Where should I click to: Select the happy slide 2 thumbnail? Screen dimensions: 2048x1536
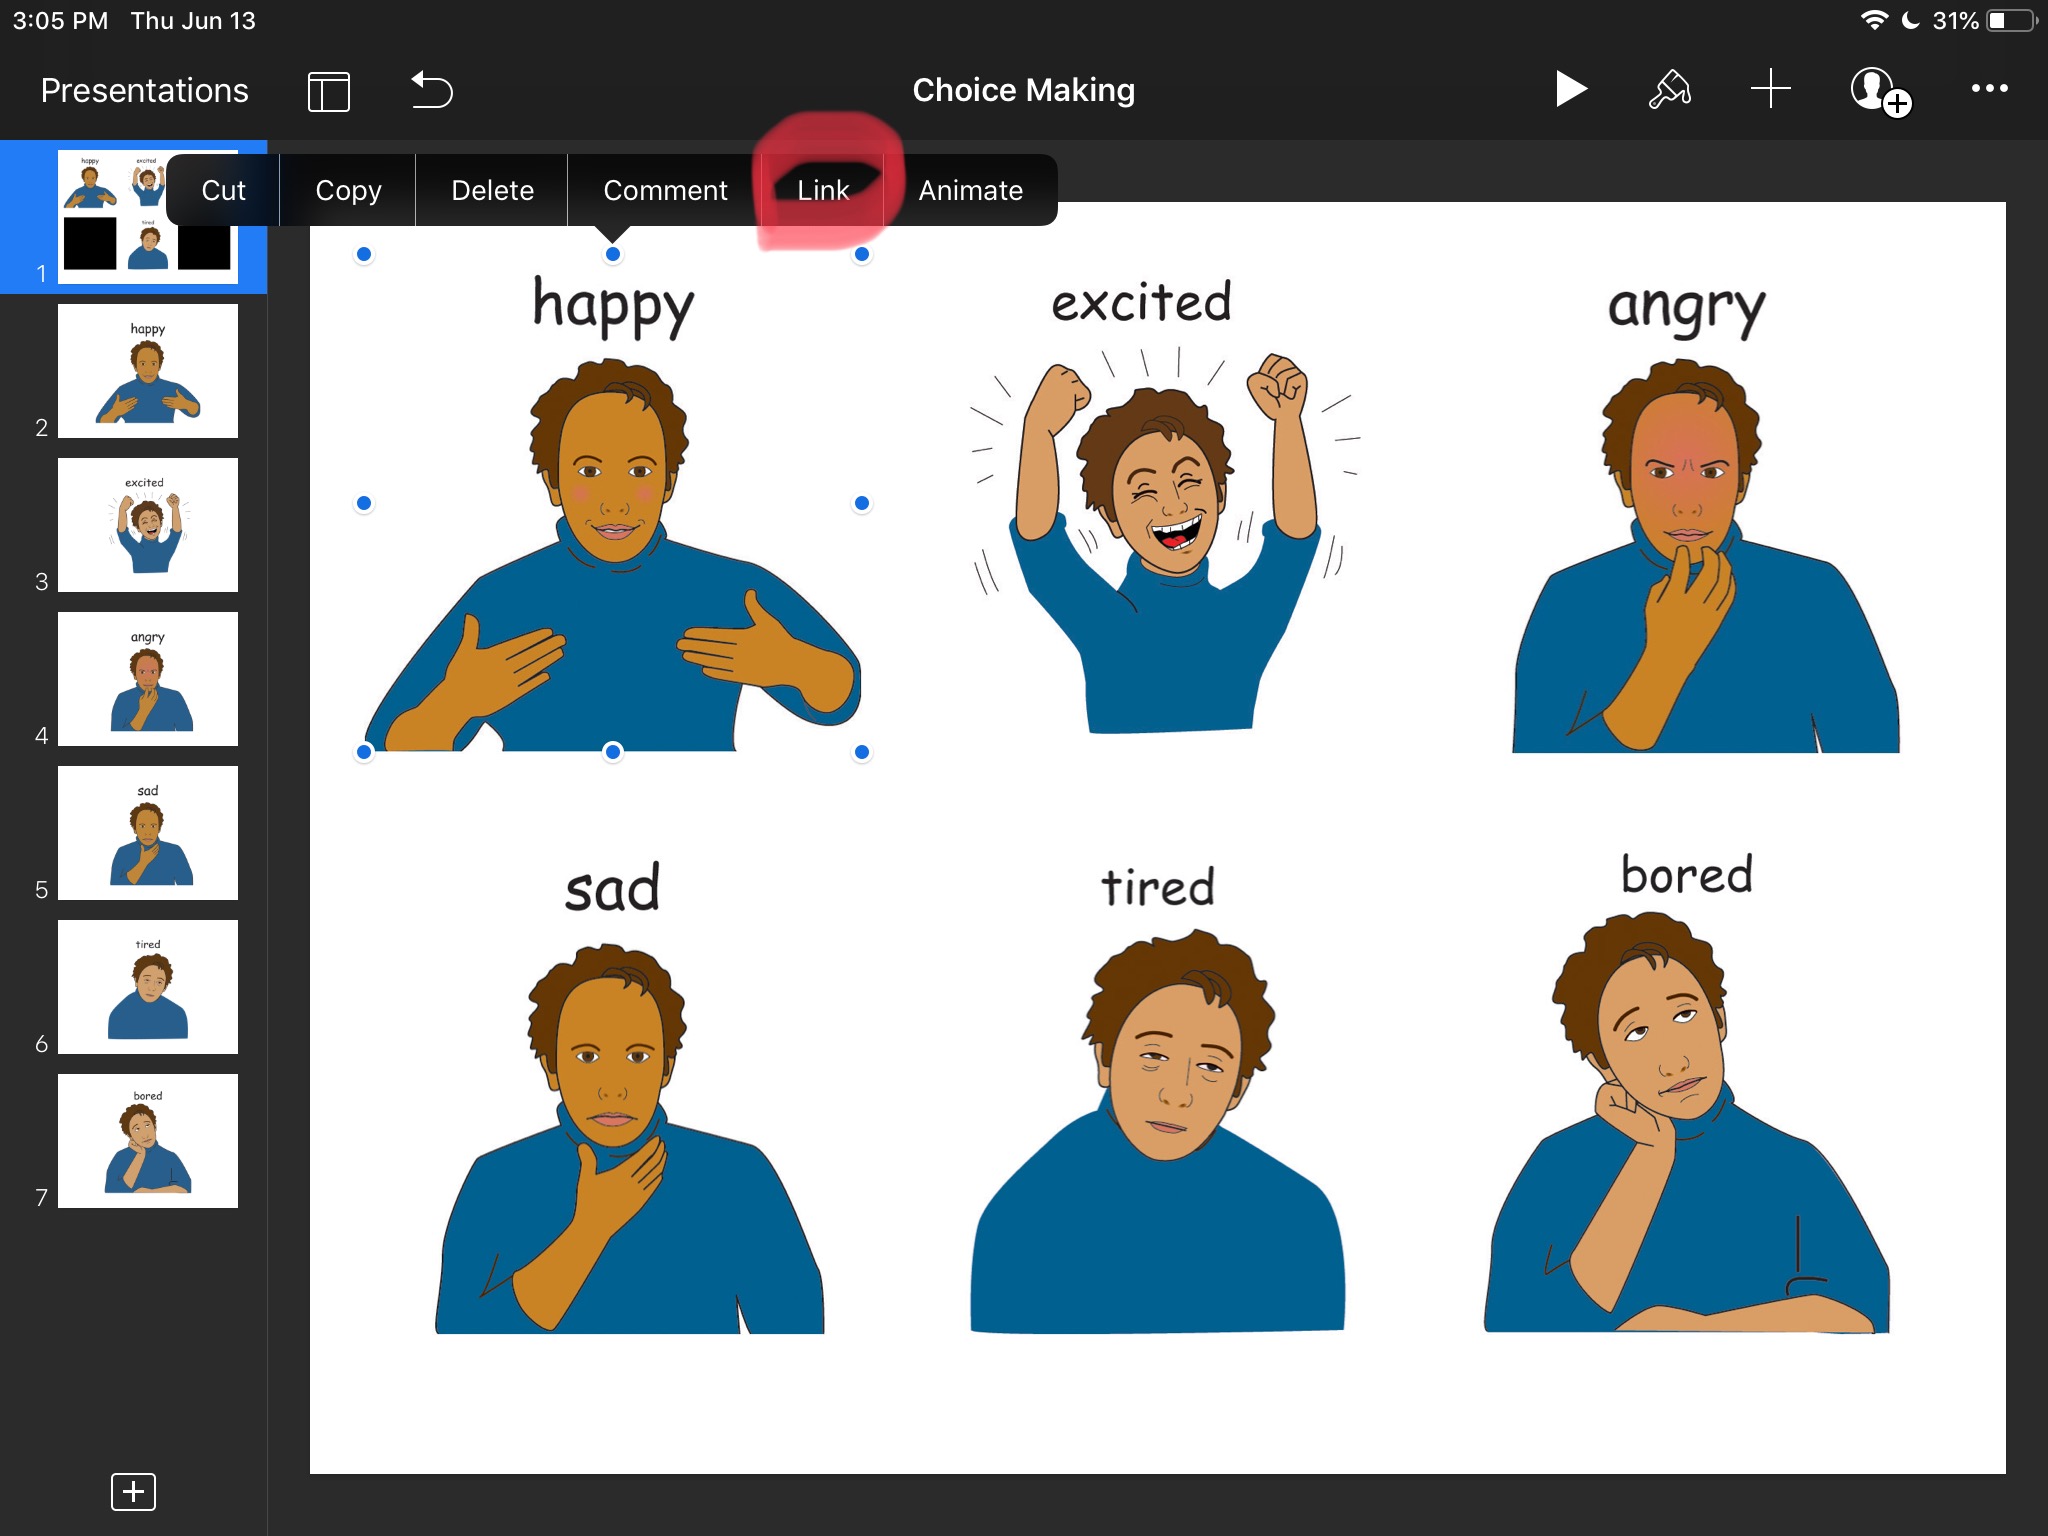pos(148,371)
